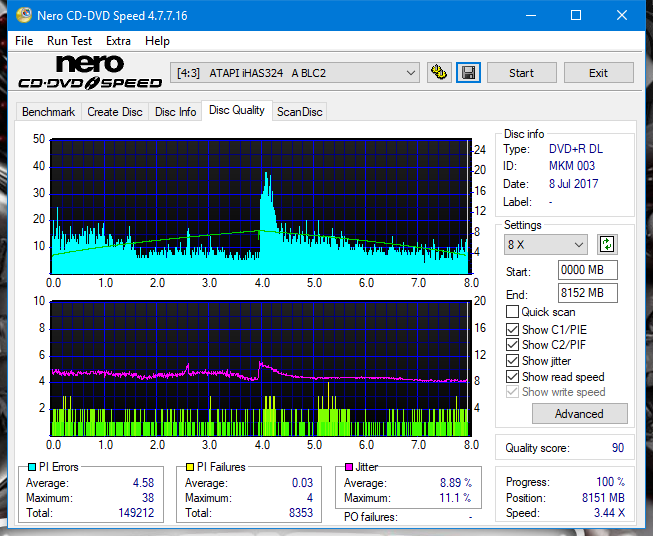653x536 pixels.
Task: Click the Start position 0000 MB field
Action: 587,270
